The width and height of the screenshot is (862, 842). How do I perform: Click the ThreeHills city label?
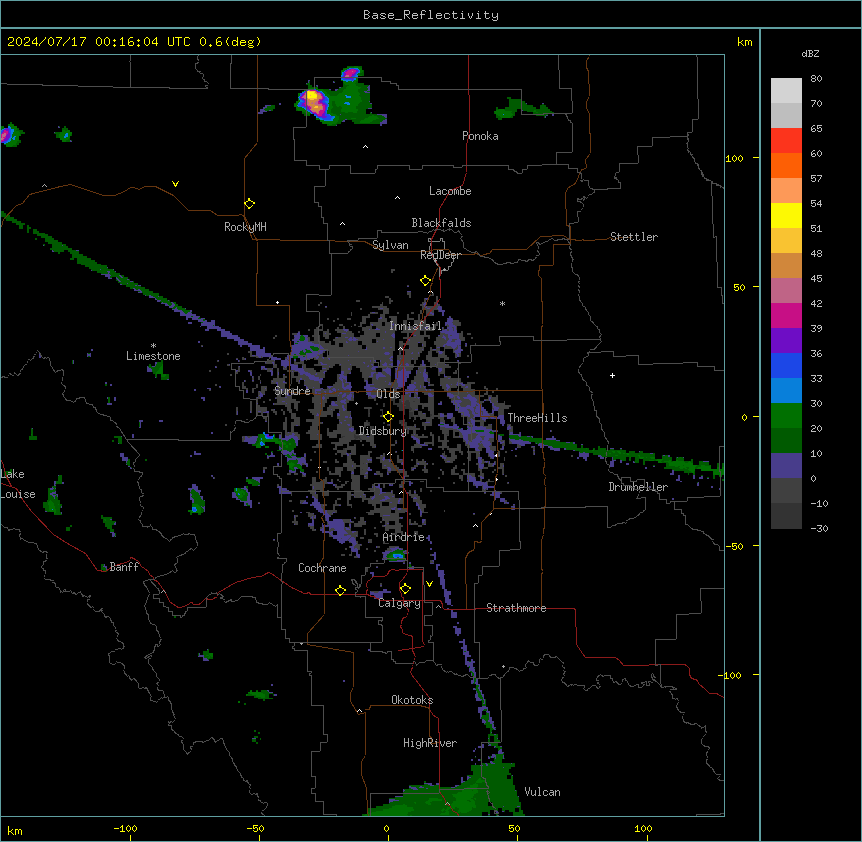tap(537, 418)
